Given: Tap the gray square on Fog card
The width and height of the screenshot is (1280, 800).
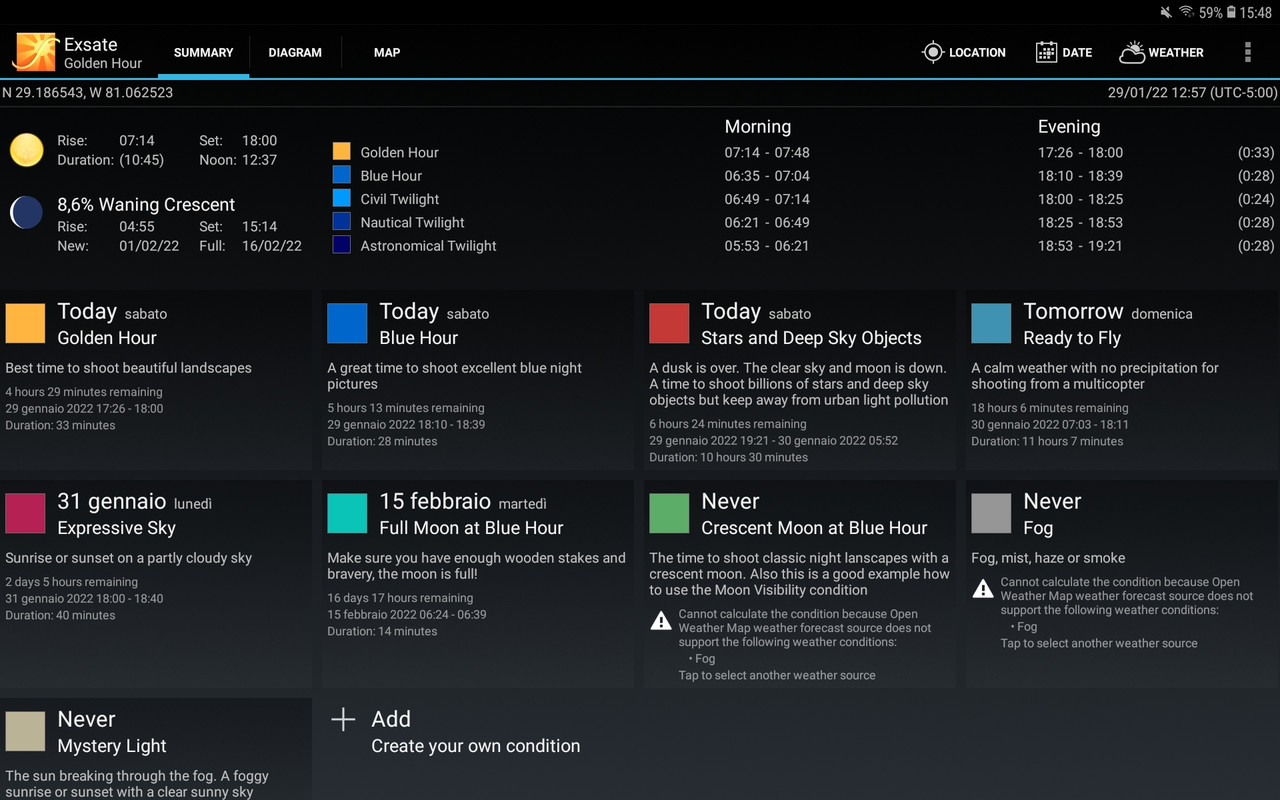Looking at the screenshot, I should (x=992, y=514).
